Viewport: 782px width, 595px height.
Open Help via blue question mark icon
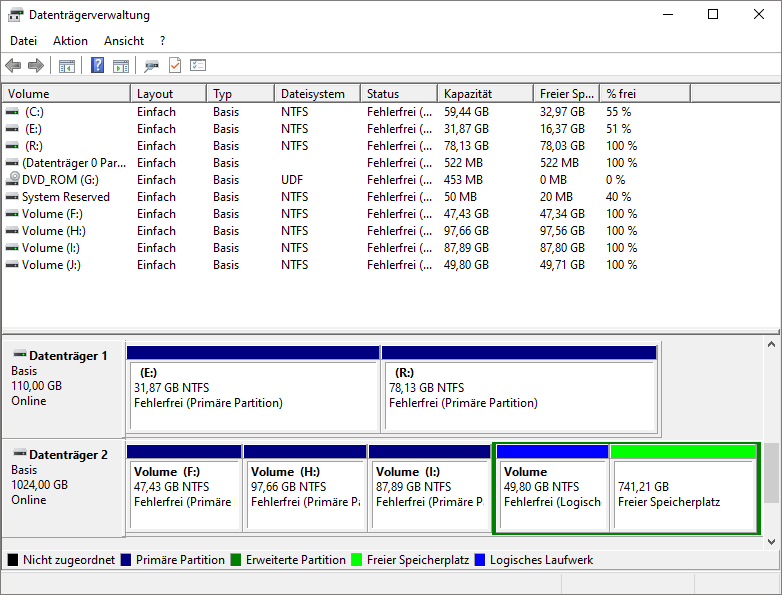[98, 66]
